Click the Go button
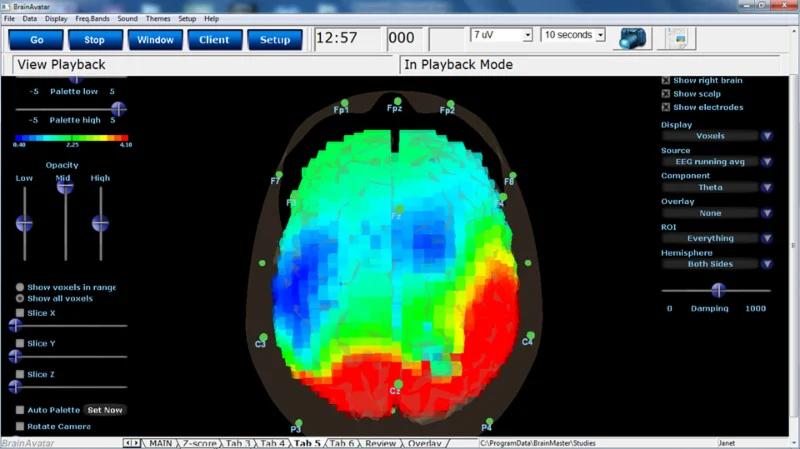This screenshot has width=800, height=449. (x=36, y=40)
